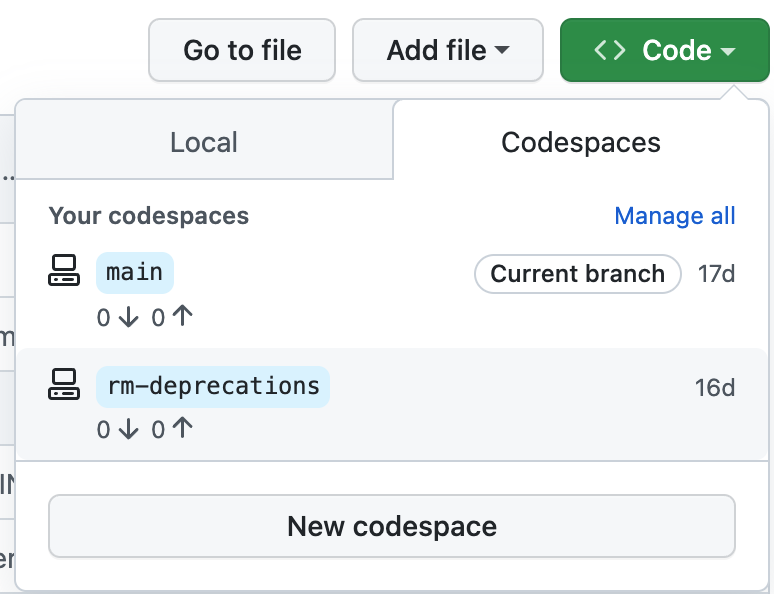Screen dimensions: 774x594
Task: Open the Add file dropdown
Action: (448, 50)
